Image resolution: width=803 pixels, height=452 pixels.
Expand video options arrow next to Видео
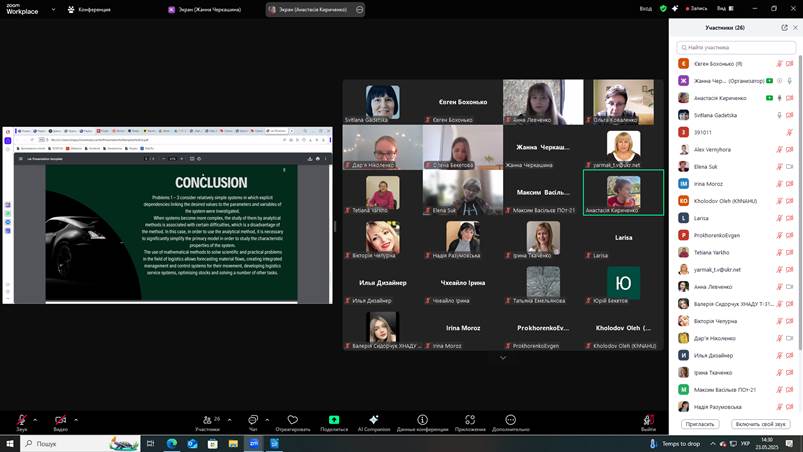(x=76, y=419)
